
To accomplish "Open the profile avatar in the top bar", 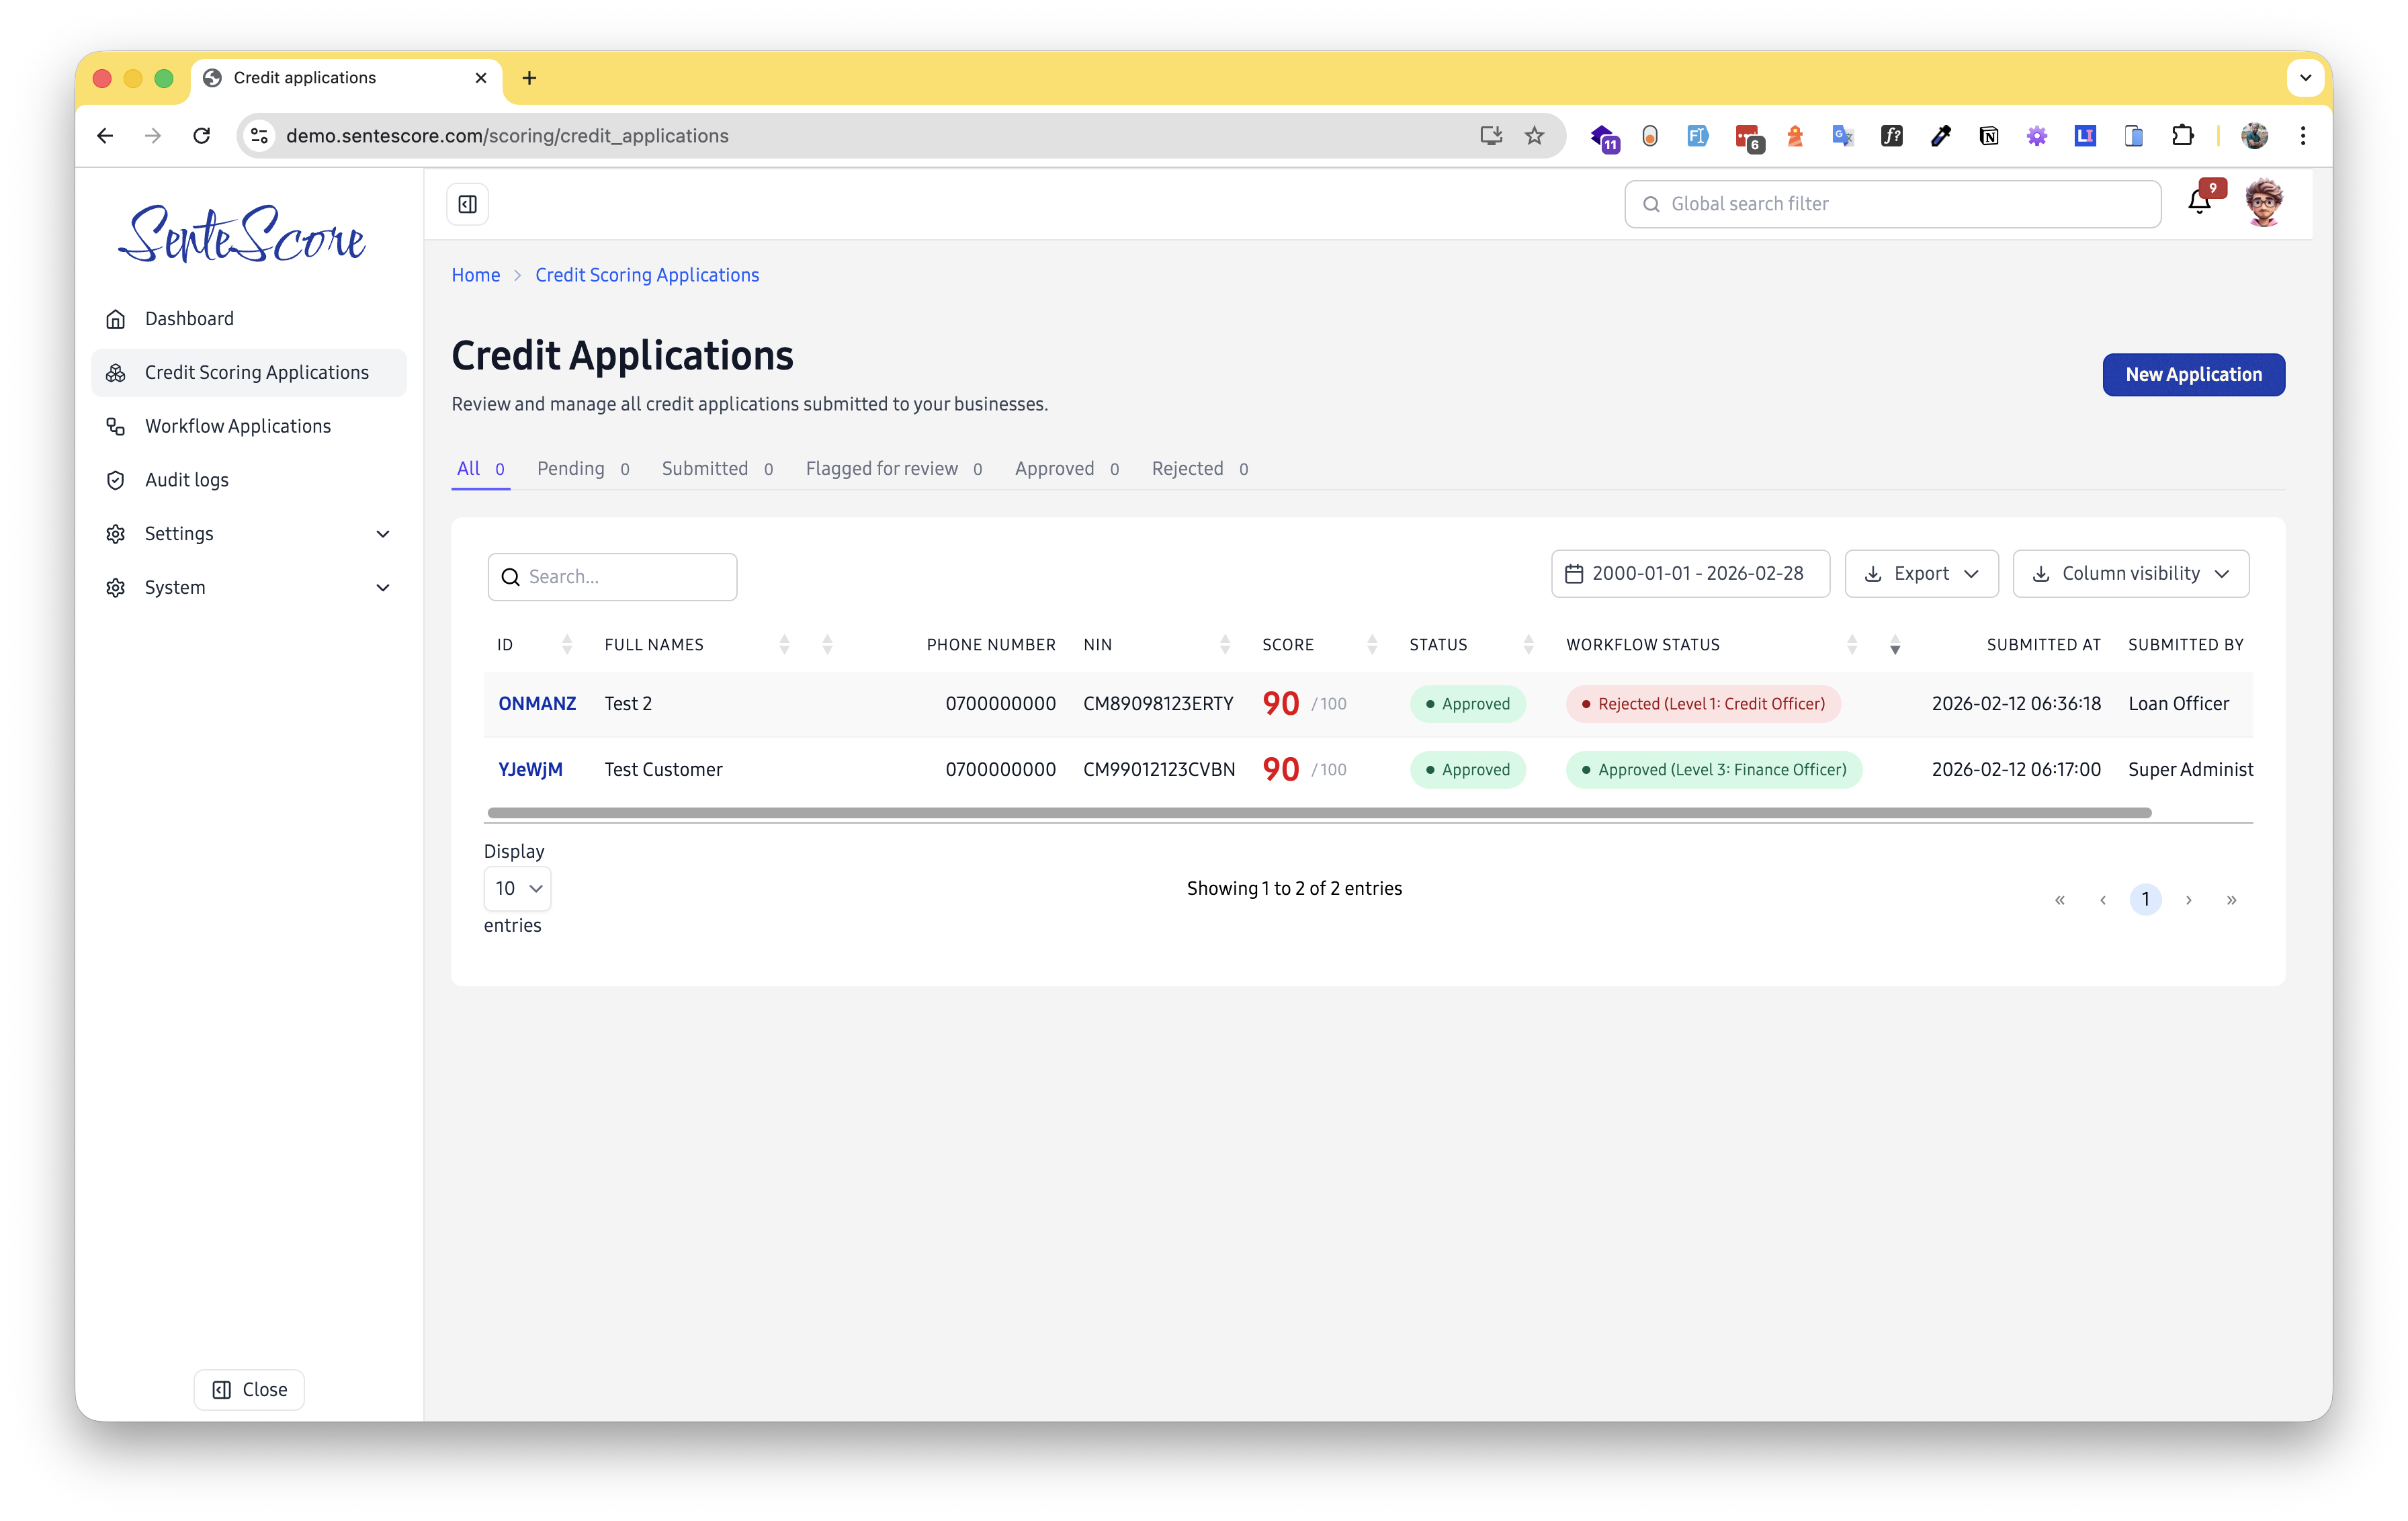I will pos(2264,202).
